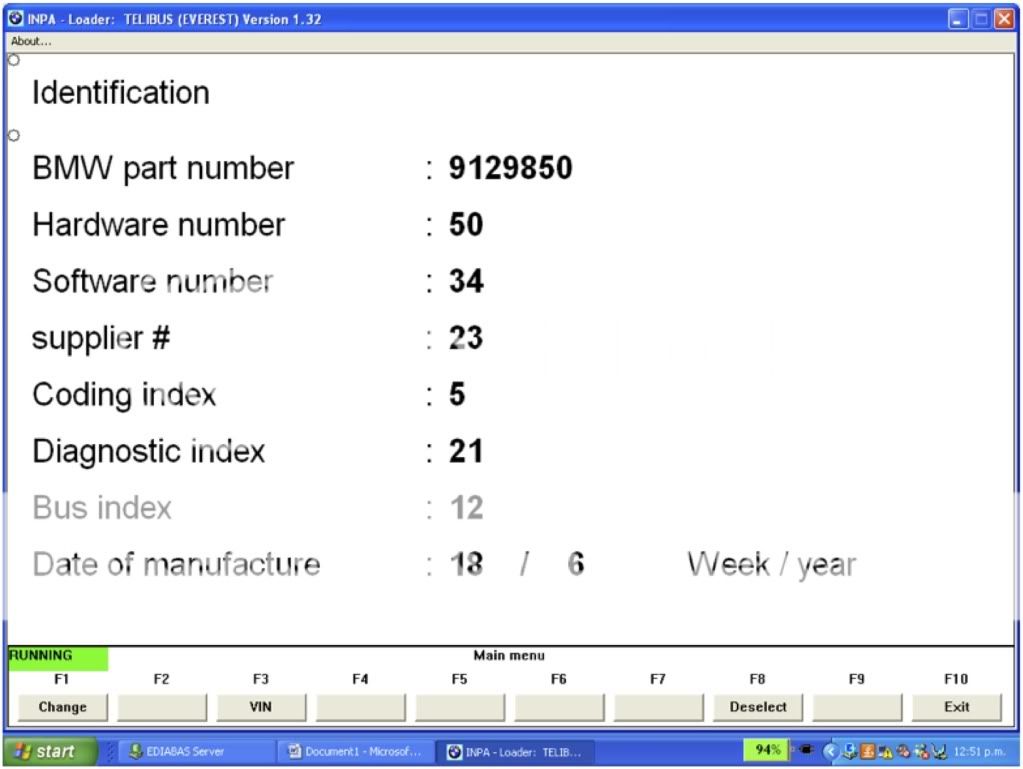The image size is (1023, 769).
Task: Click the F10 Exit button
Action: (956, 707)
